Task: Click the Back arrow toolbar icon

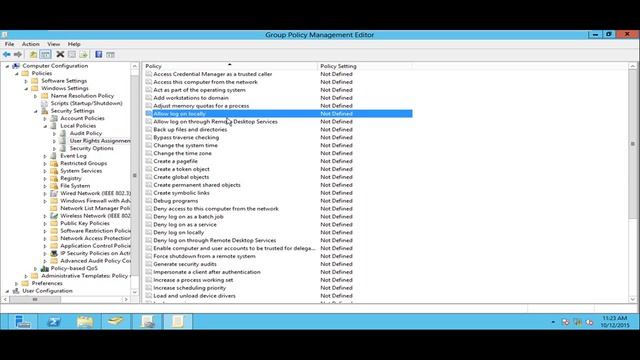Action: 7,54
